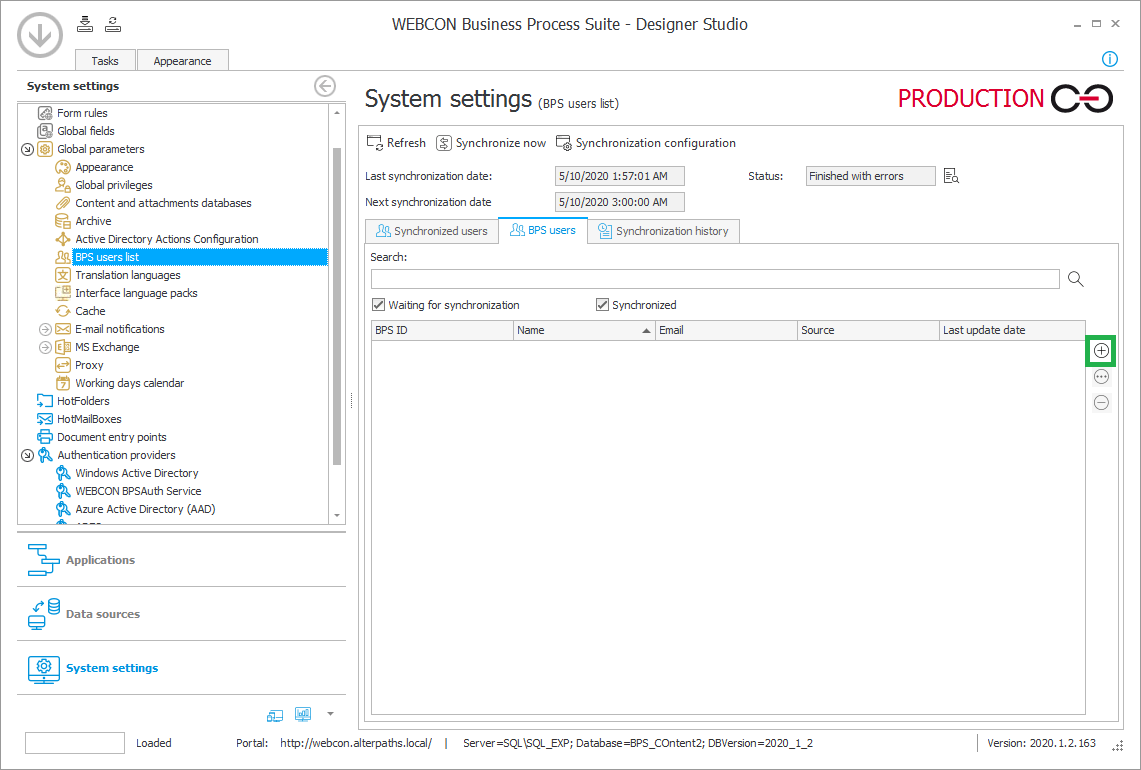This screenshot has width=1141, height=770.
Task: Click the info icon in the top-right corner
Action: [x=1109, y=59]
